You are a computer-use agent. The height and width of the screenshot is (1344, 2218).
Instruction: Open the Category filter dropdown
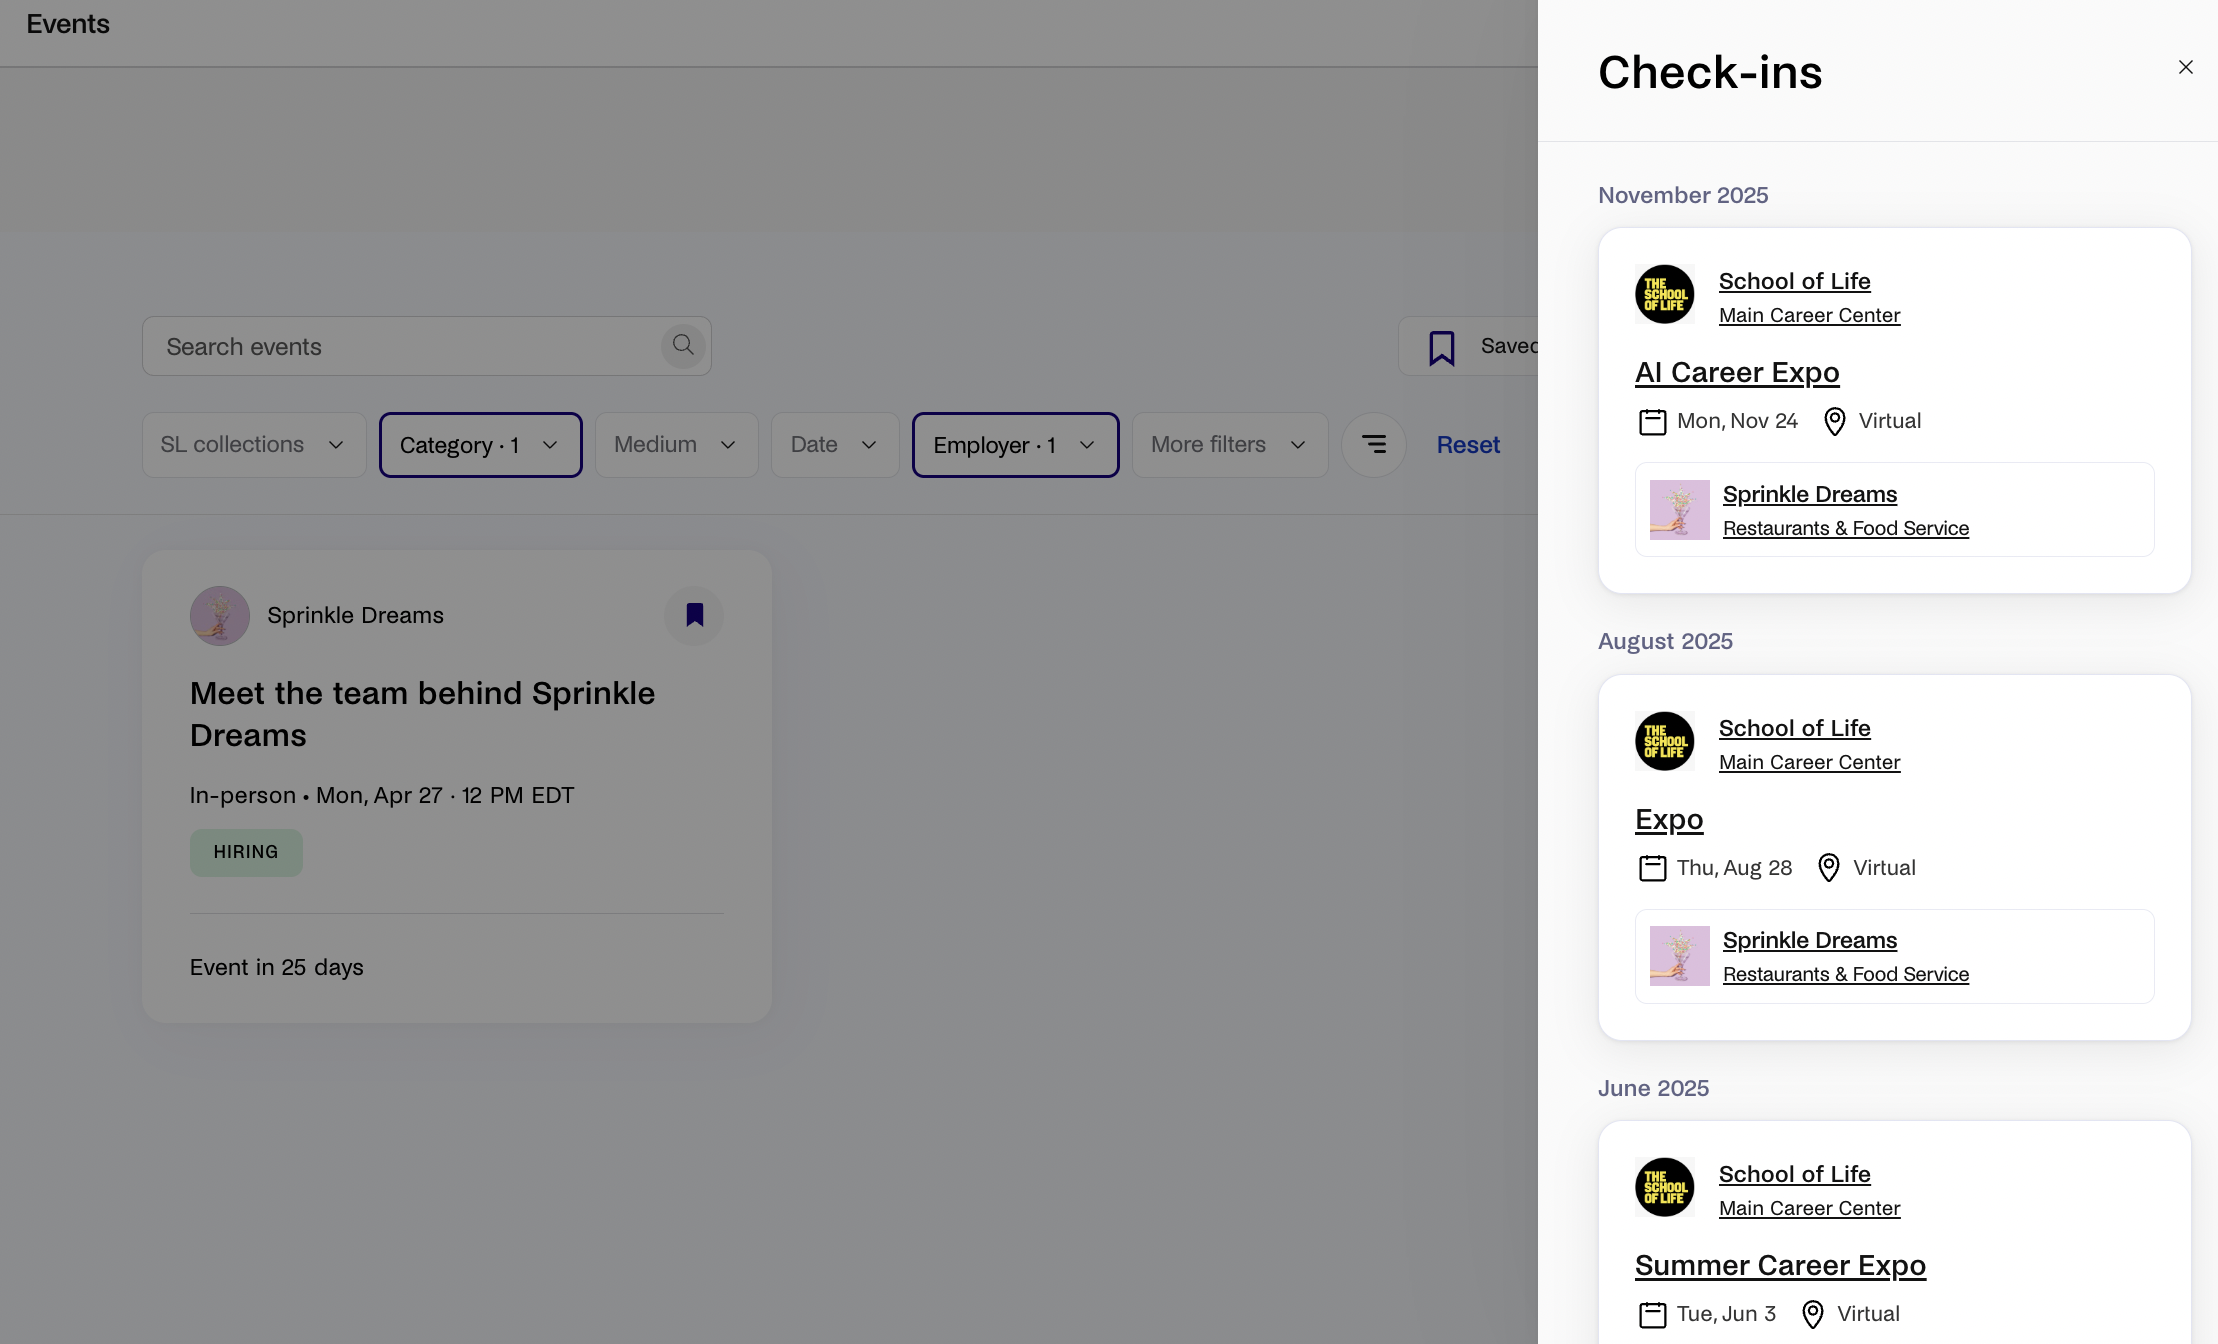click(x=480, y=445)
